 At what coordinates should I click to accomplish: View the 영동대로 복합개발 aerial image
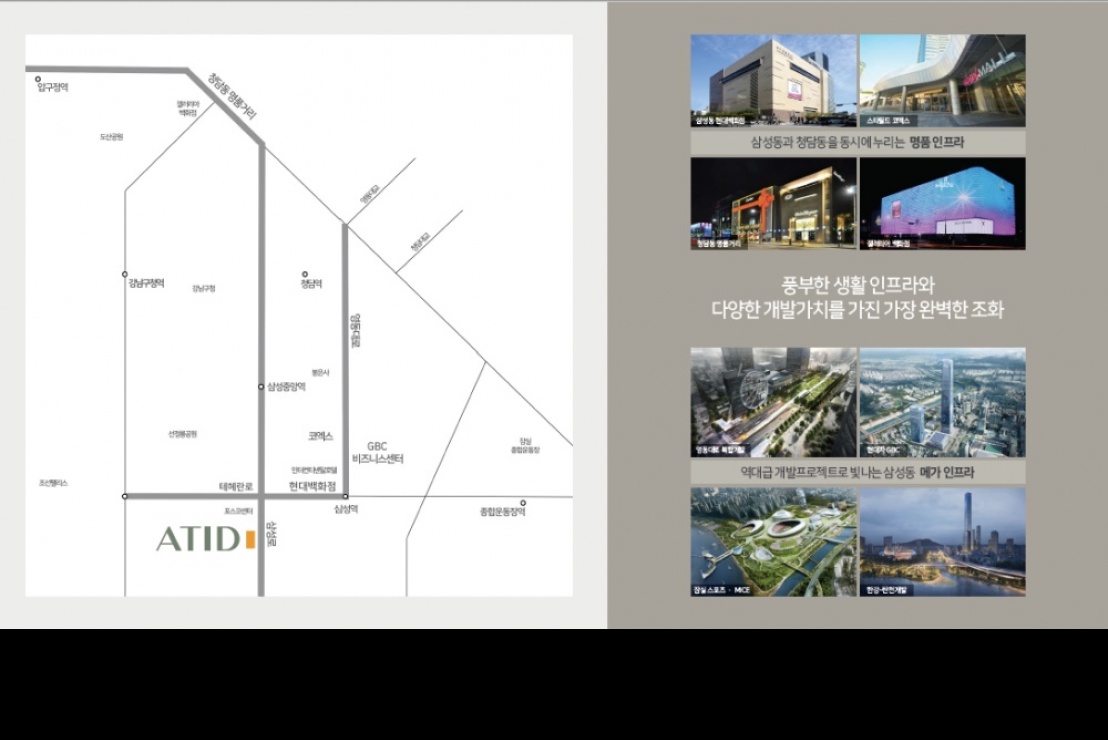[773, 402]
